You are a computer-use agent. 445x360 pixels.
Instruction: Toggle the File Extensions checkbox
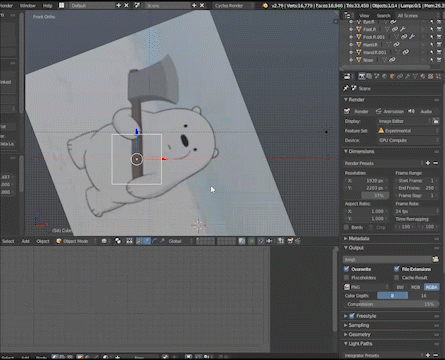point(396,269)
